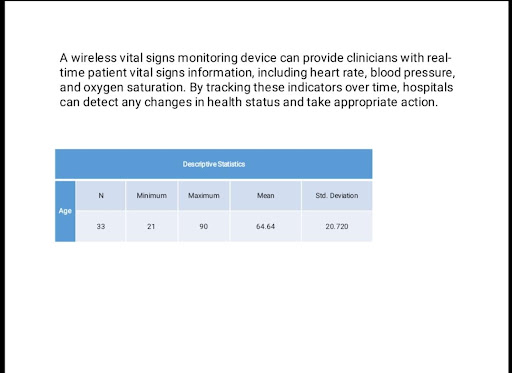512x373 pixels.
Task: Click the Age row label cell
Action: coord(65,211)
